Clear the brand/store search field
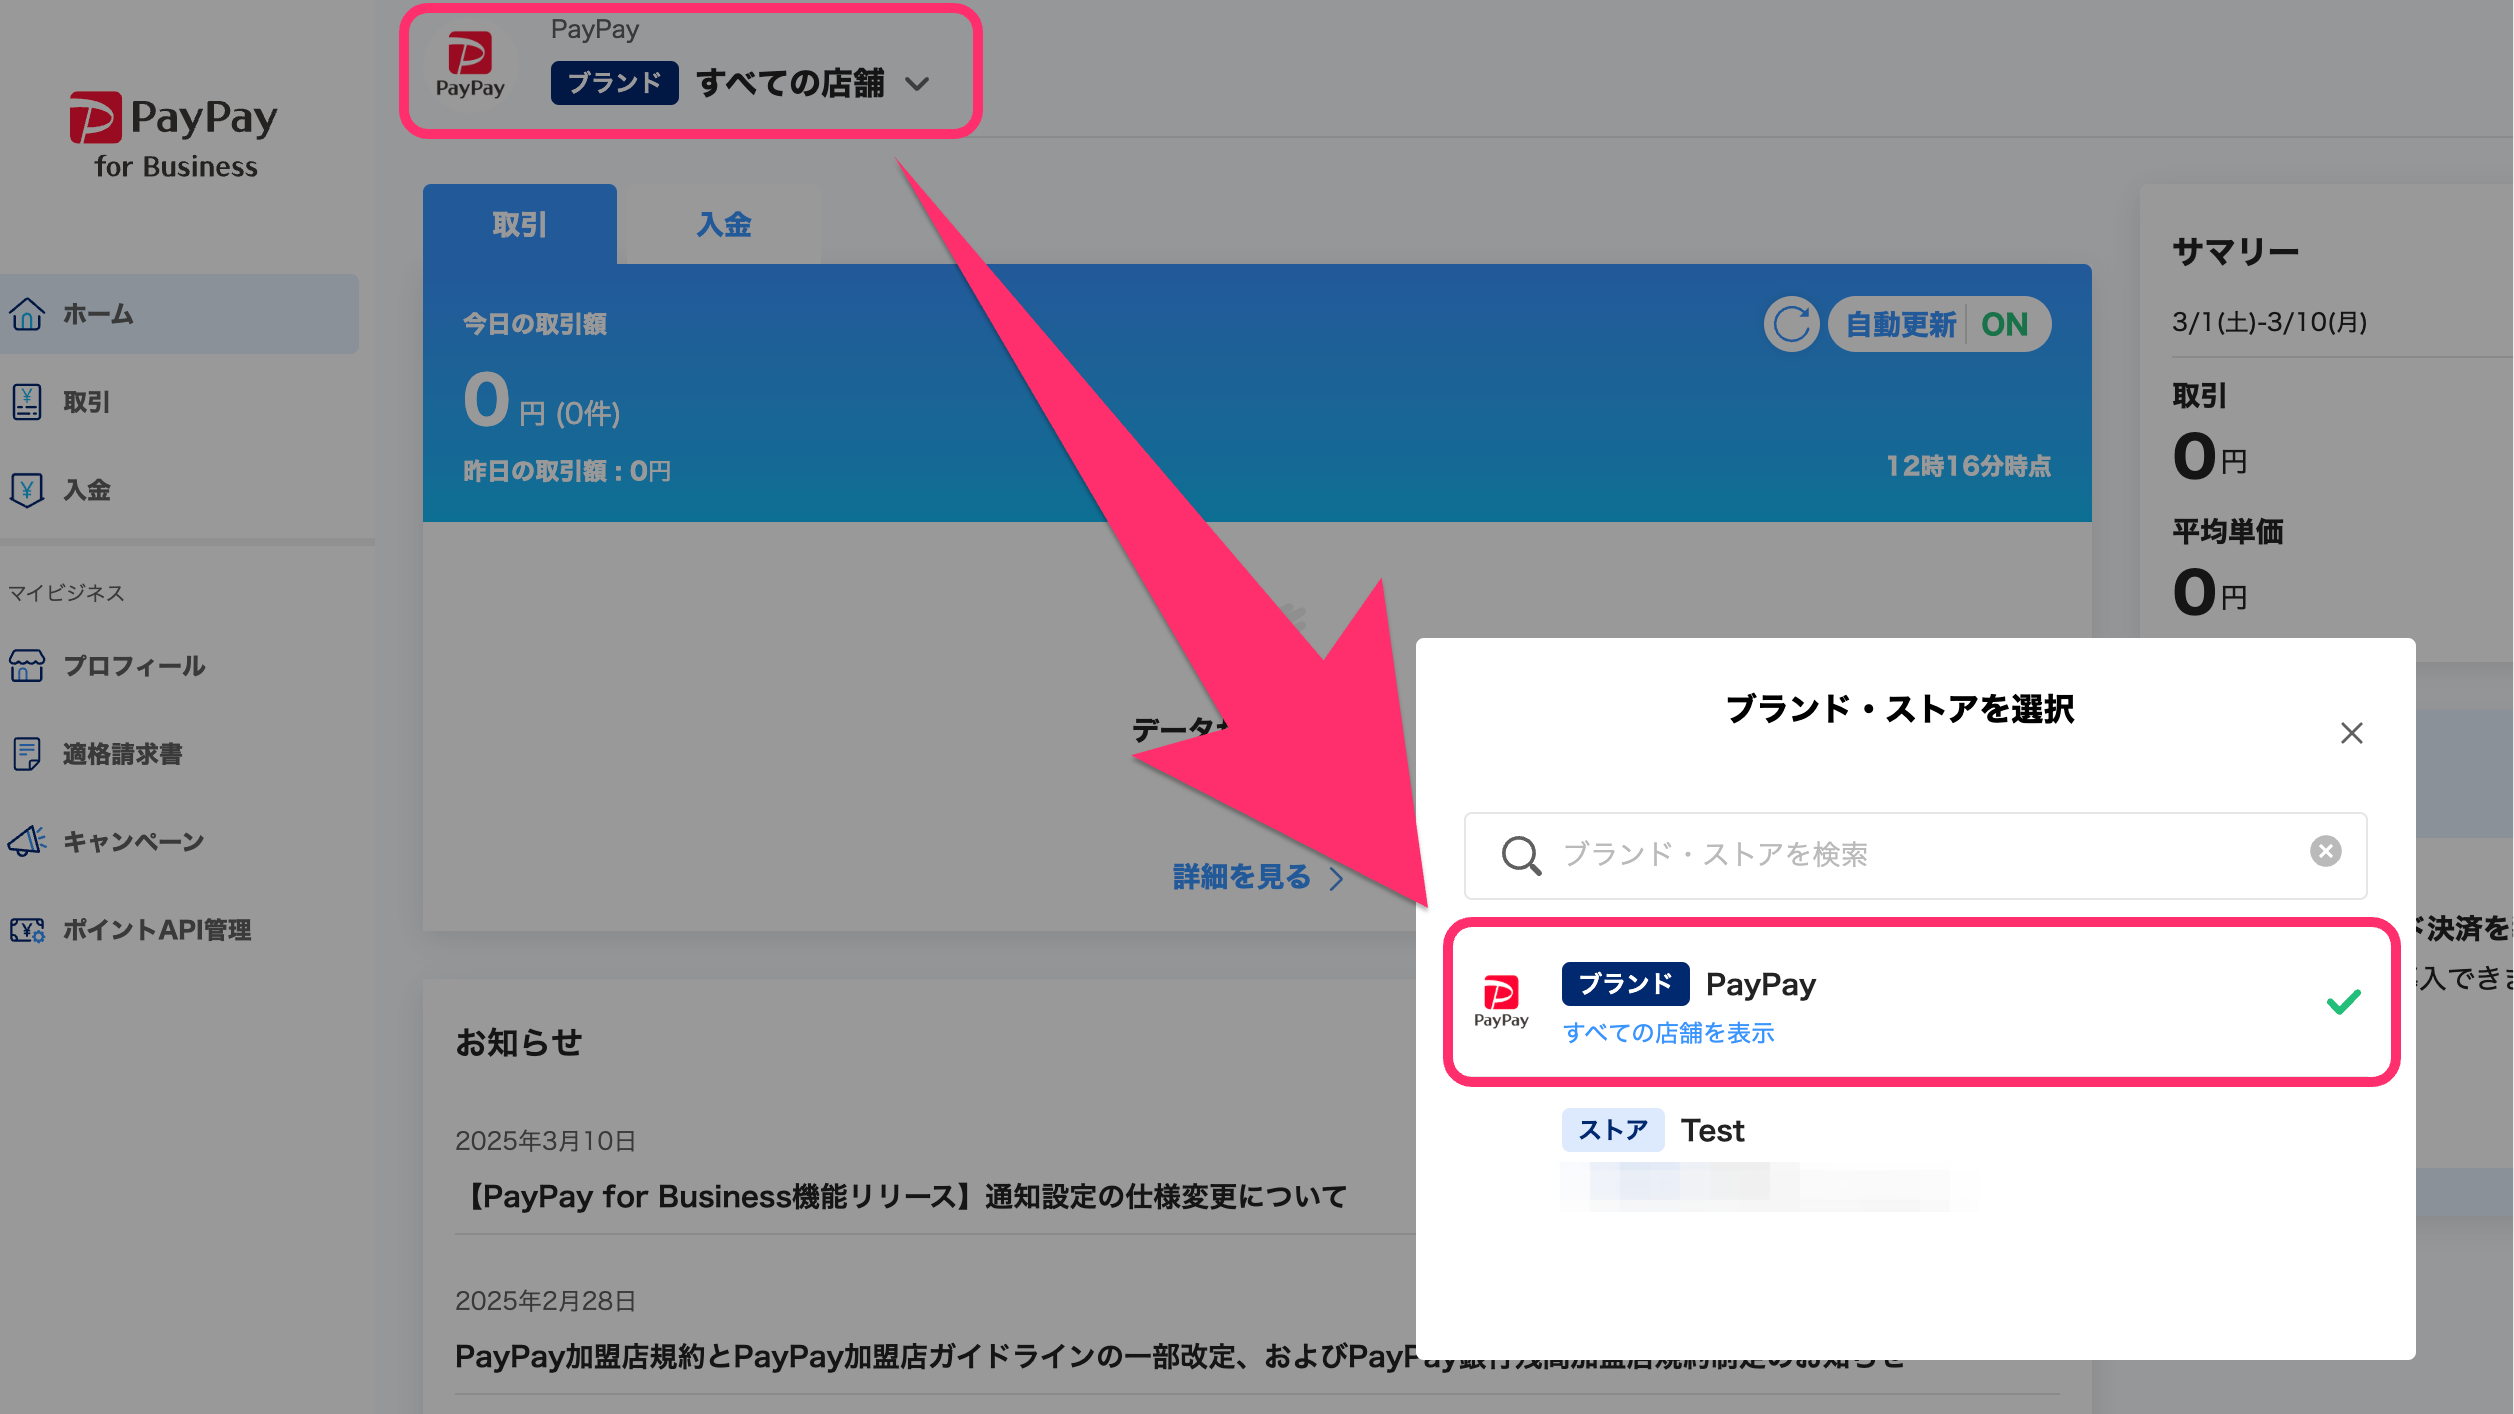This screenshot has width=2514, height=1414. [x=2326, y=852]
